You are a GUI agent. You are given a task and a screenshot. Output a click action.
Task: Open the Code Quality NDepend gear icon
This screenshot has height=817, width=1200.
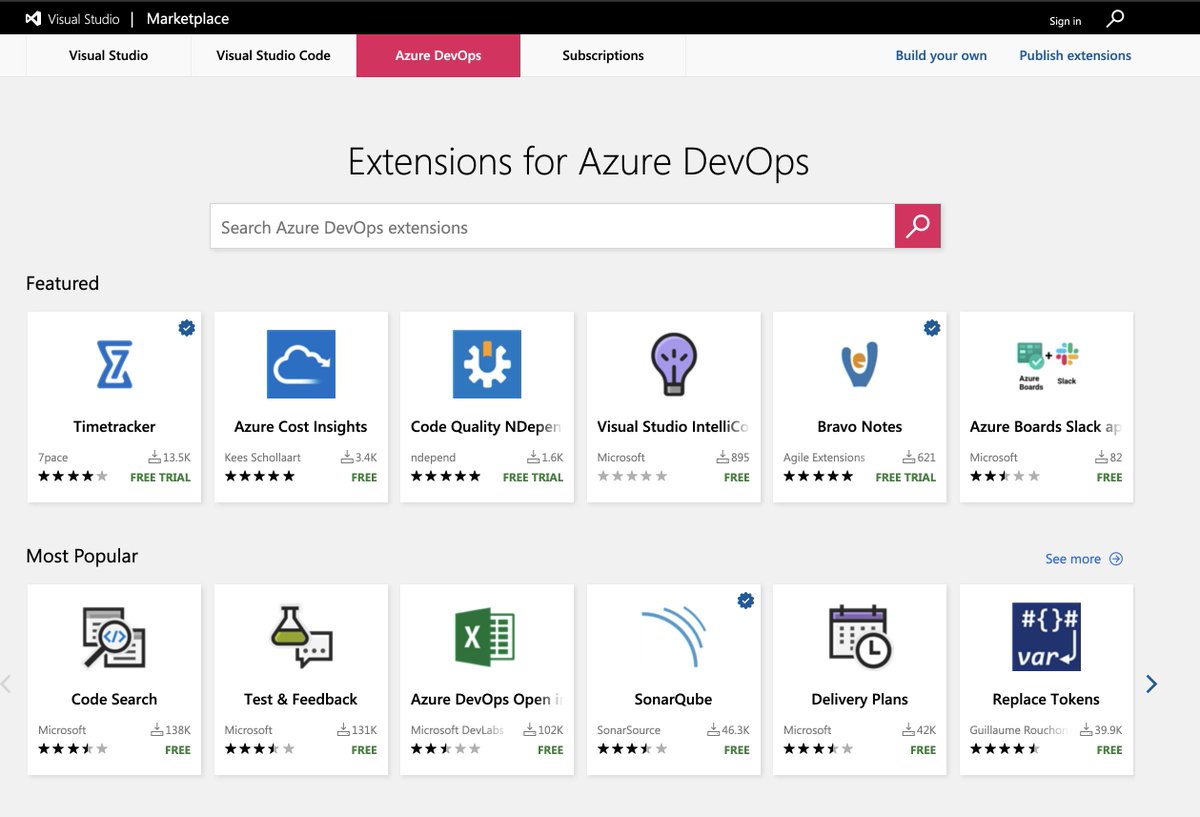[487, 364]
